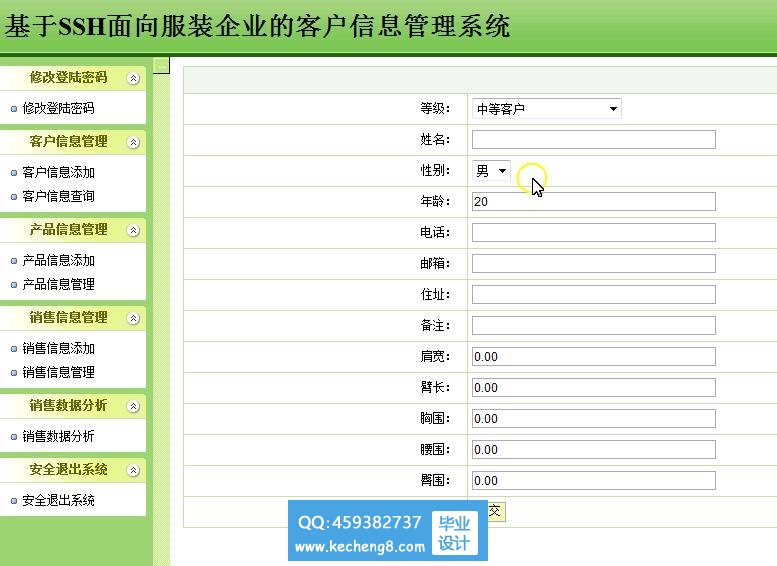Click the 客户信息管理 section header
Image resolution: width=777 pixels, height=566 pixels.
pos(73,142)
